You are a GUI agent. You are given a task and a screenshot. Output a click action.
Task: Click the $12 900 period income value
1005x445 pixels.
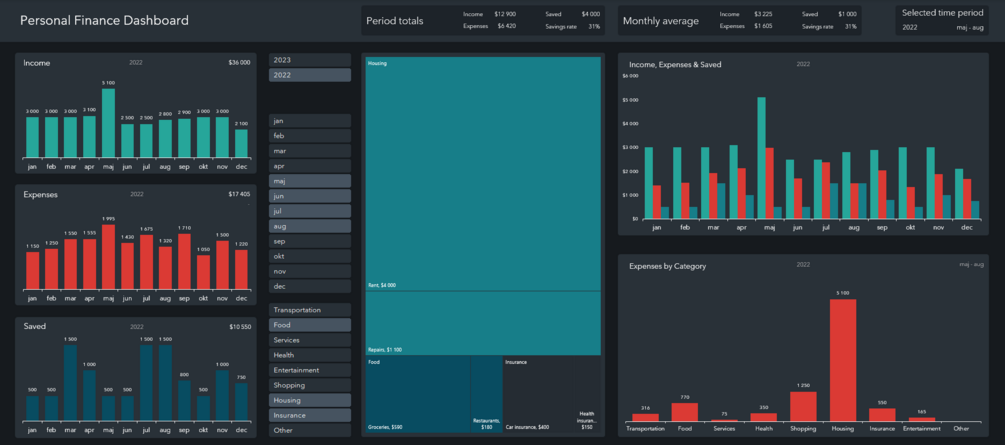click(x=505, y=13)
